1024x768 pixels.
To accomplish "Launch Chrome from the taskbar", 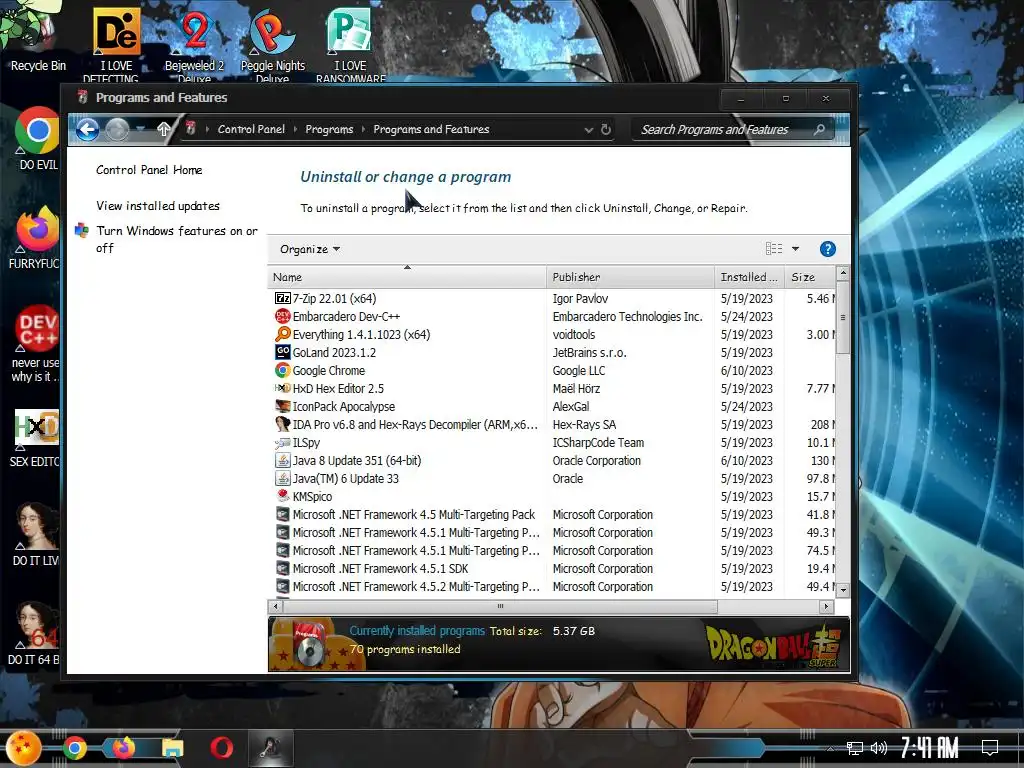I will 74,748.
